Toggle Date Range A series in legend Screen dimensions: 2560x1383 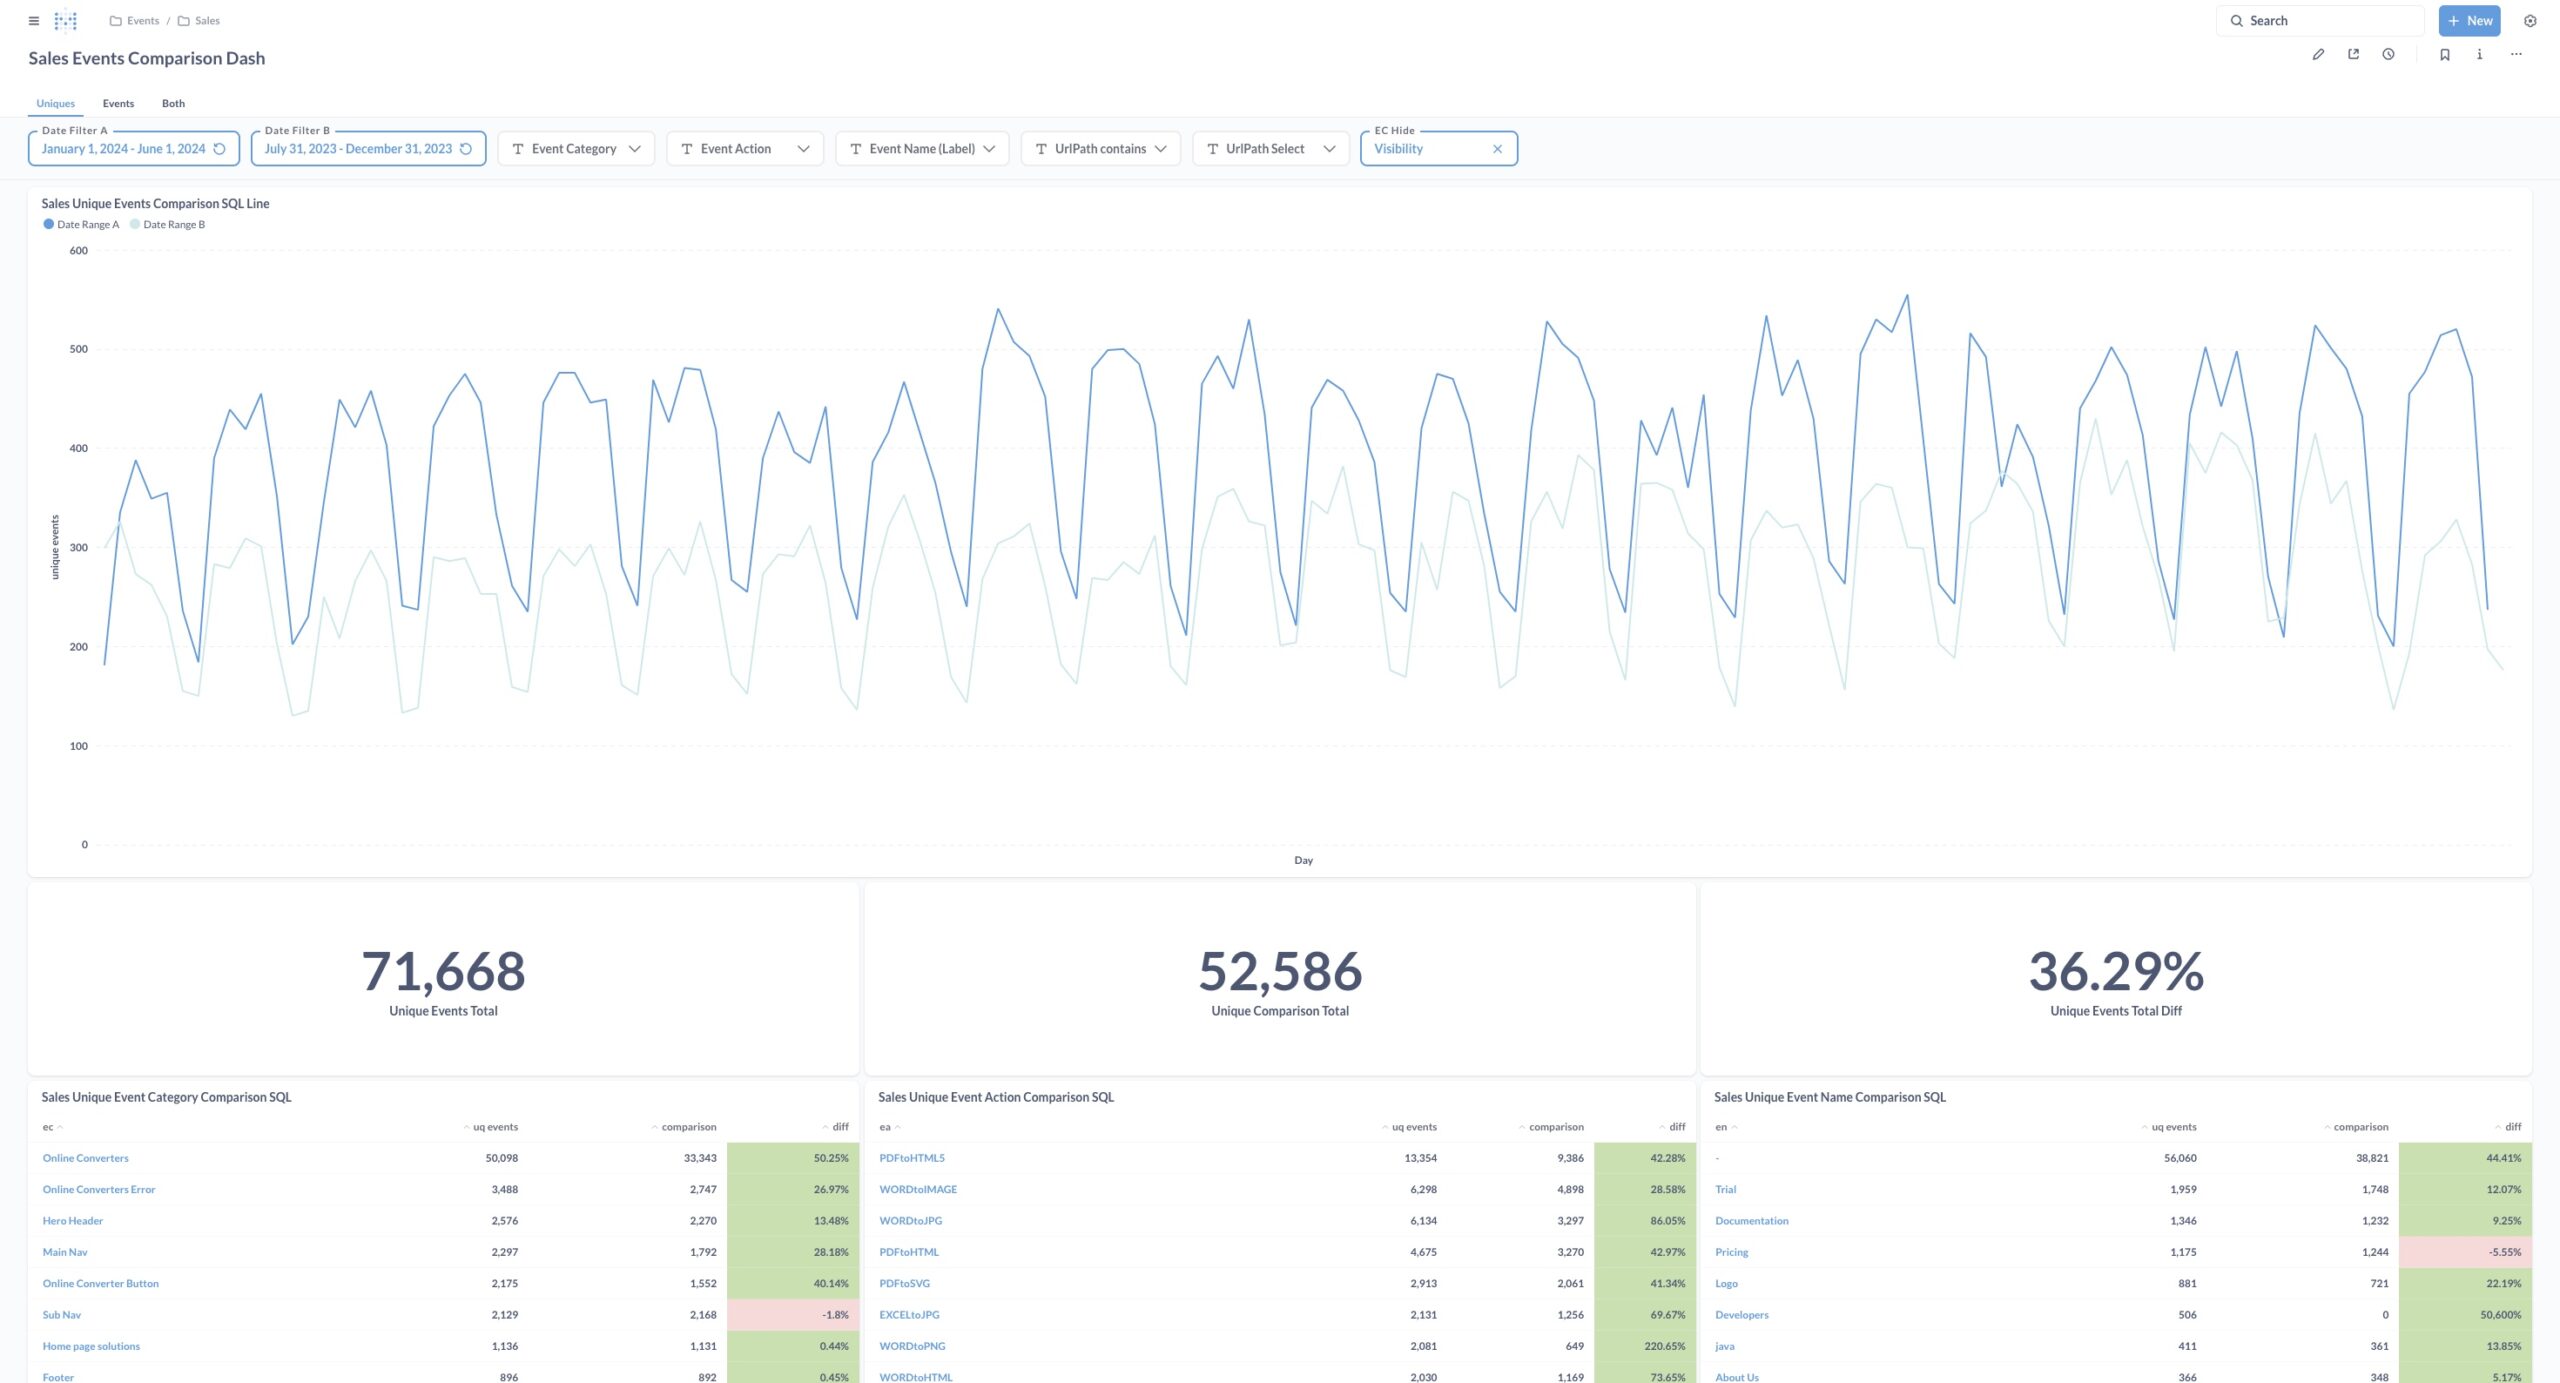point(82,224)
